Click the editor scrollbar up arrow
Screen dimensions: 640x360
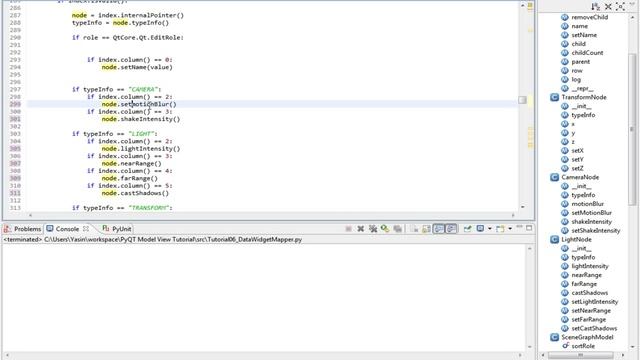522,5
